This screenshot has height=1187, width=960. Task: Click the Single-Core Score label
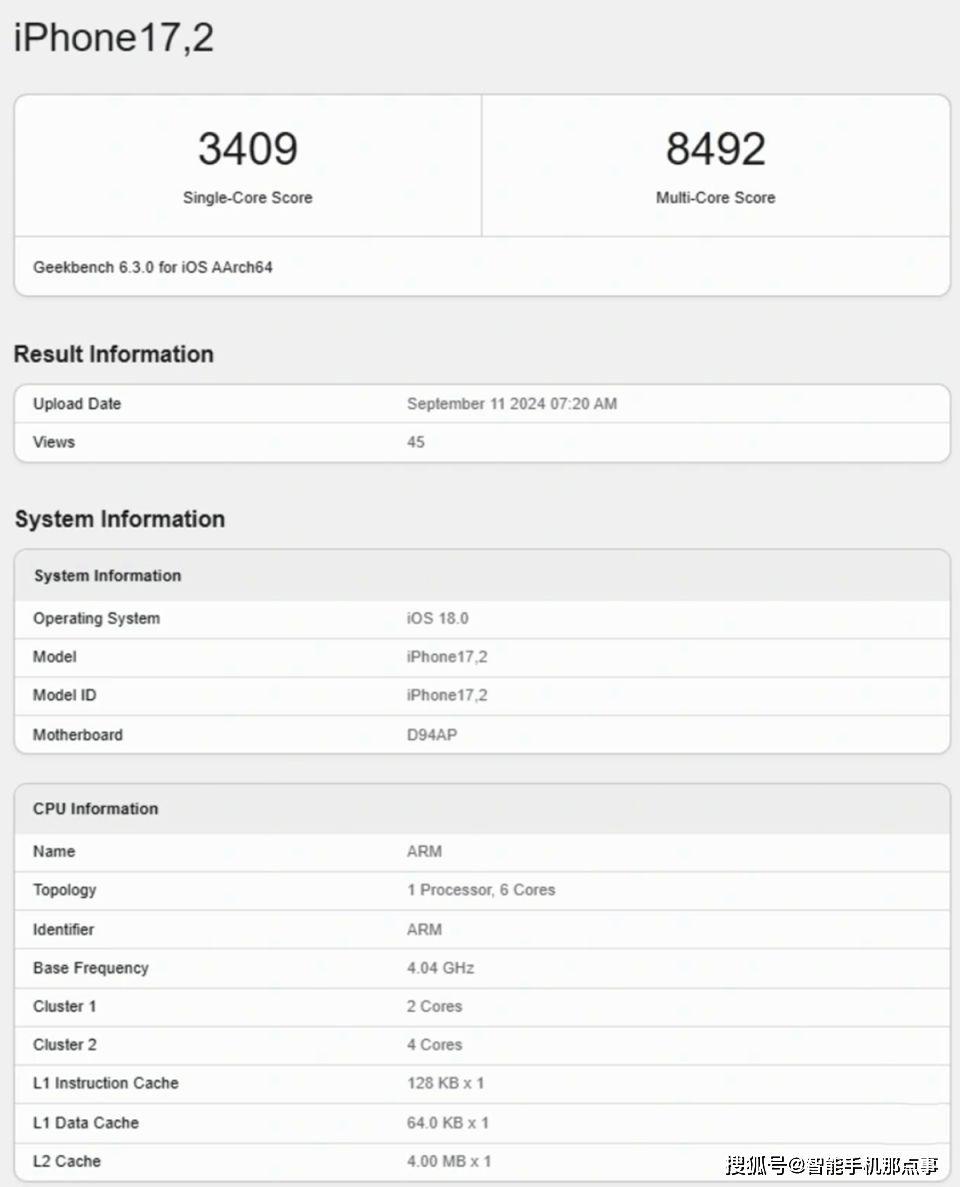point(248,198)
